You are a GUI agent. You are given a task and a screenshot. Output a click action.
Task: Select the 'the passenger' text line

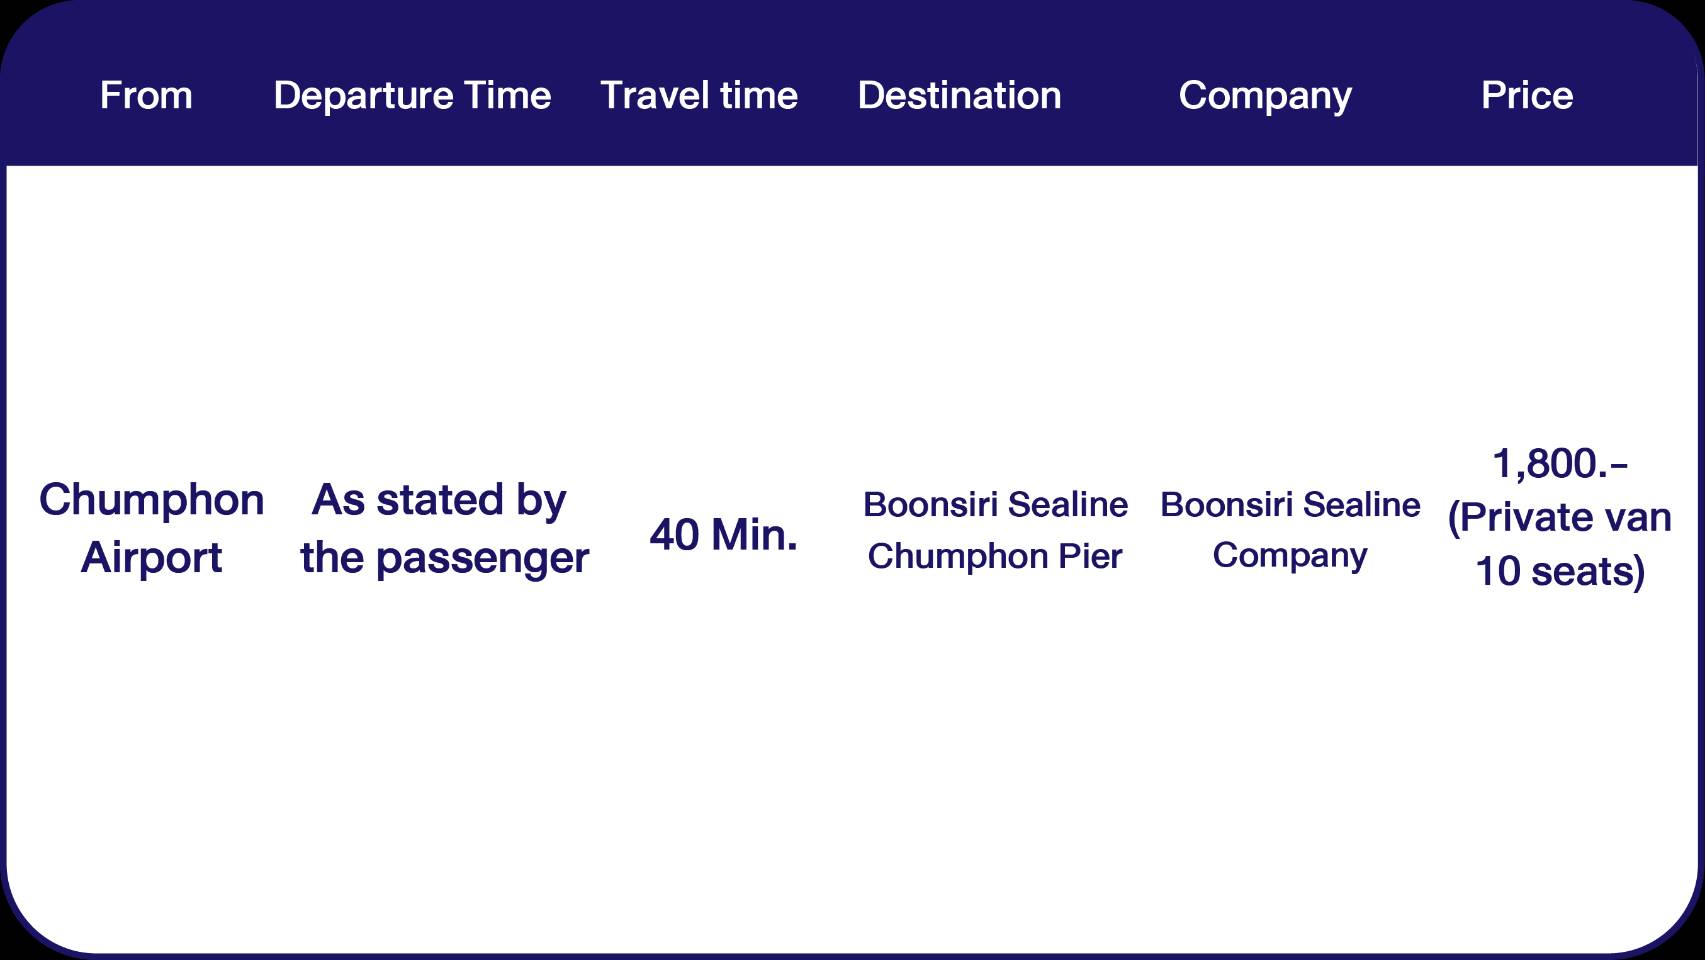click(x=444, y=558)
